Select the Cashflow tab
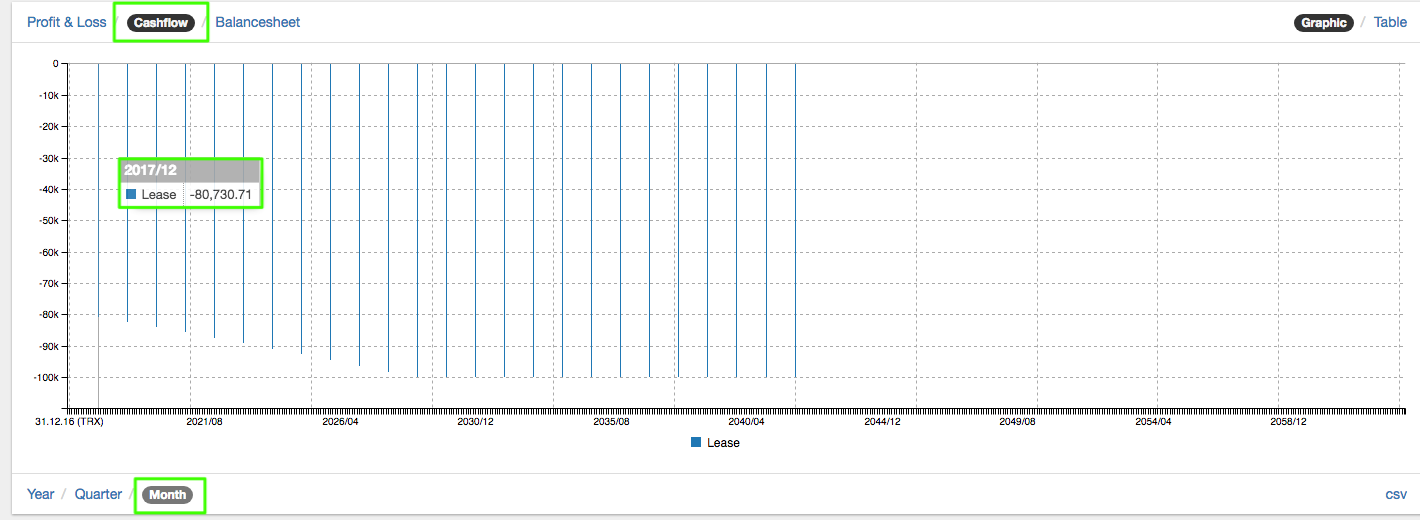Viewport: 1420px width, 520px height. [x=161, y=23]
